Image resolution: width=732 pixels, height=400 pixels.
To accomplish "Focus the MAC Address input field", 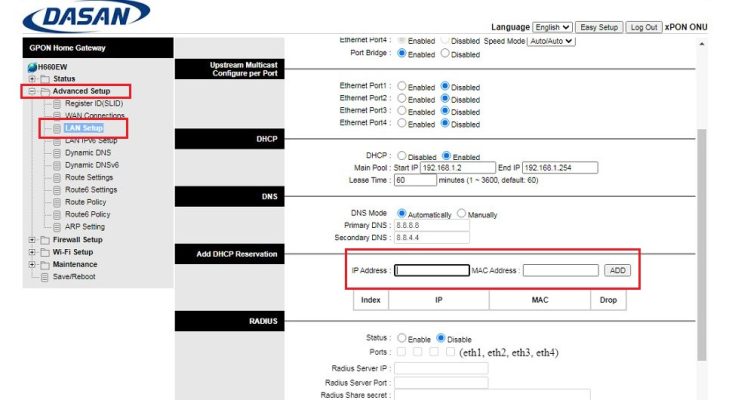I will pyautogui.click(x=561, y=270).
